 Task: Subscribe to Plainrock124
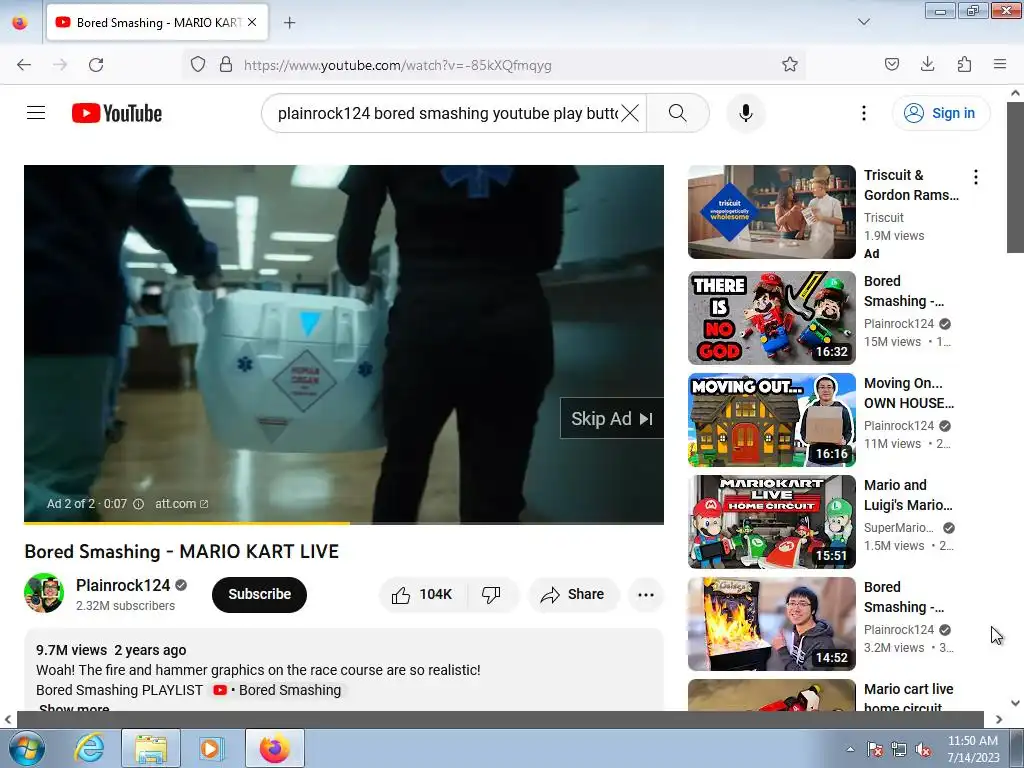coord(259,594)
